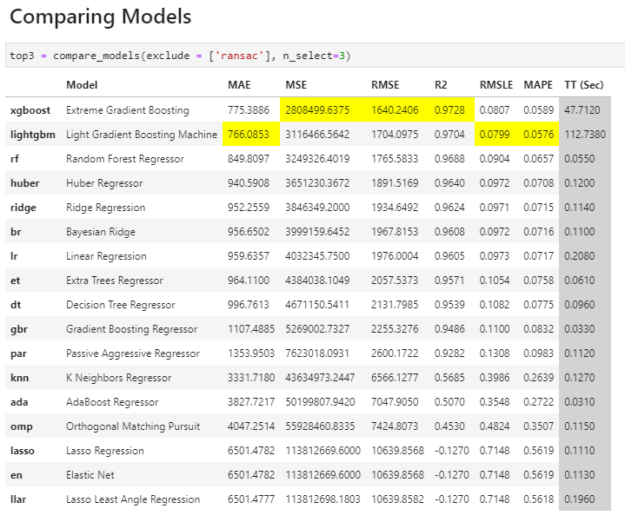Click Huber Regressor model name

pos(104,183)
